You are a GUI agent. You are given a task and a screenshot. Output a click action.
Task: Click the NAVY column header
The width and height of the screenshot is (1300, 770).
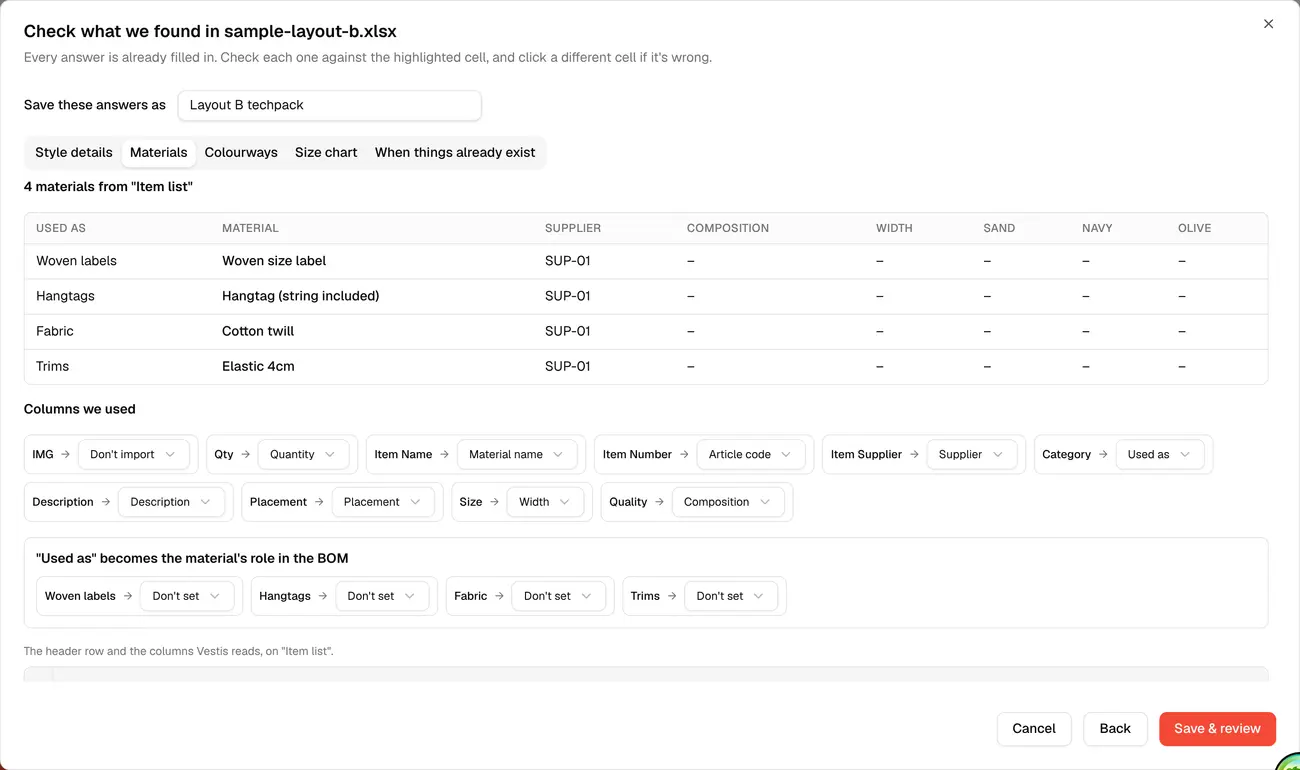point(1097,228)
